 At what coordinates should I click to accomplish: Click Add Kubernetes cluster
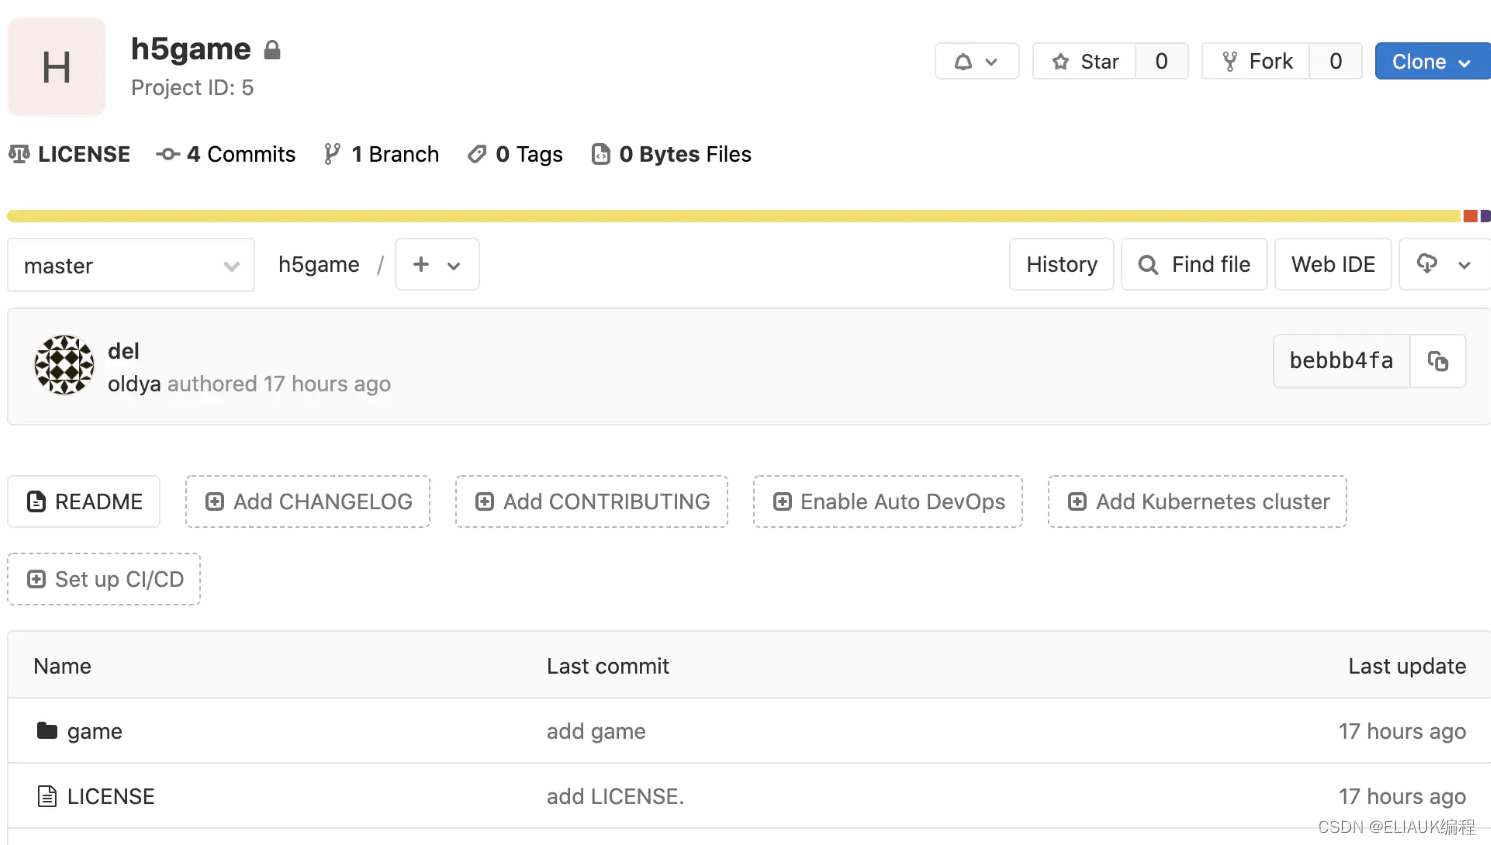point(1197,502)
